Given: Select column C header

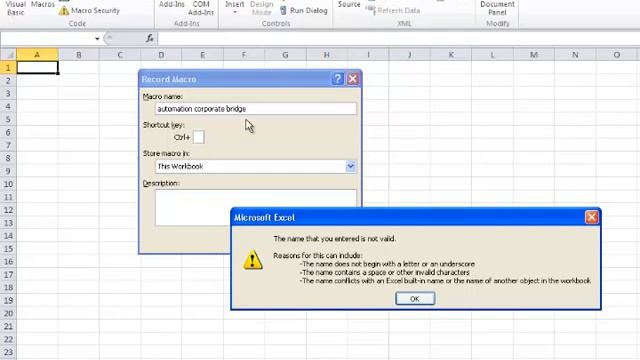Looking at the screenshot, I should tap(120, 54).
